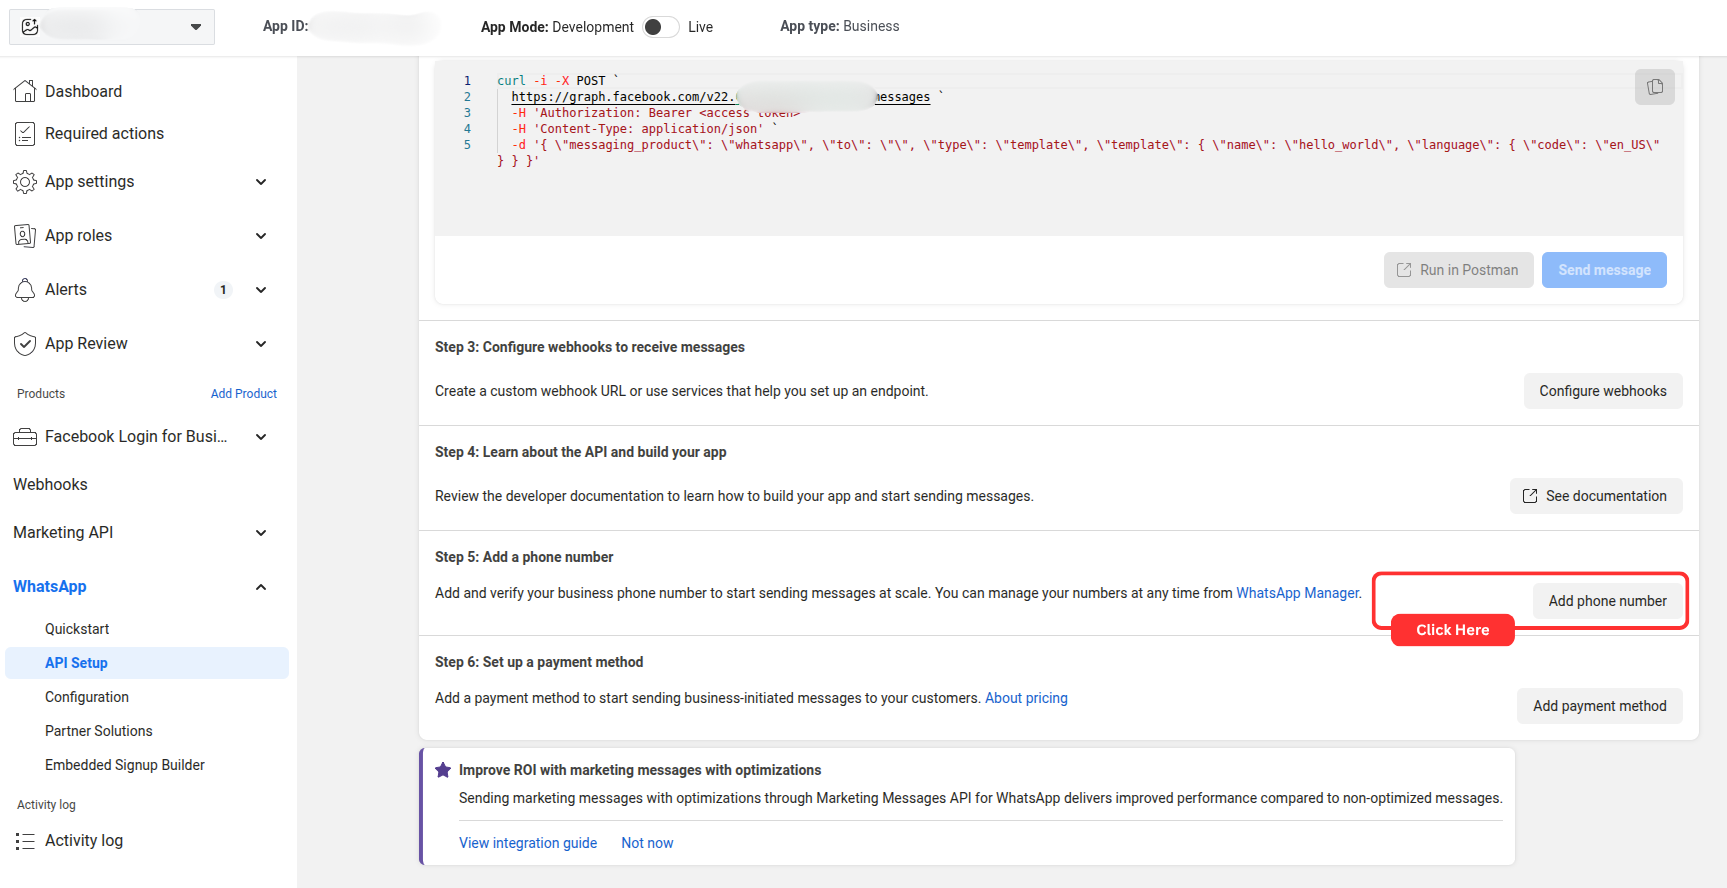Click the 'App type: Business' label
The height and width of the screenshot is (888, 1727).
840,26
